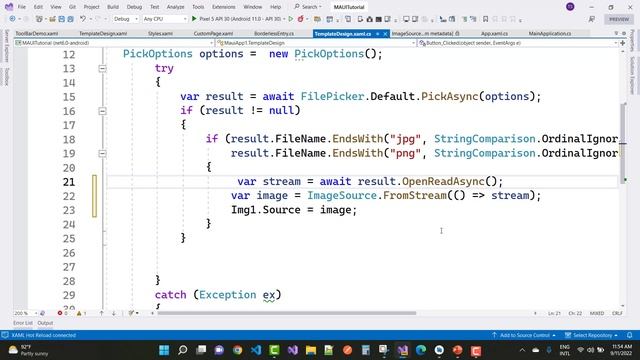640x360 pixels.
Task: Open the Debug menu
Action: pos(134,7)
